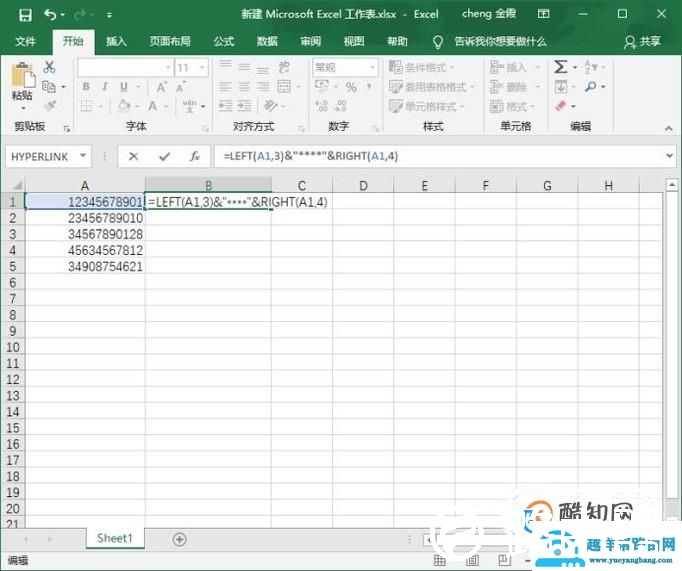The height and width of the screenshot is (571, 682).
Task: Select the Sheet1 worksheet tab
Action: (114, 538)
